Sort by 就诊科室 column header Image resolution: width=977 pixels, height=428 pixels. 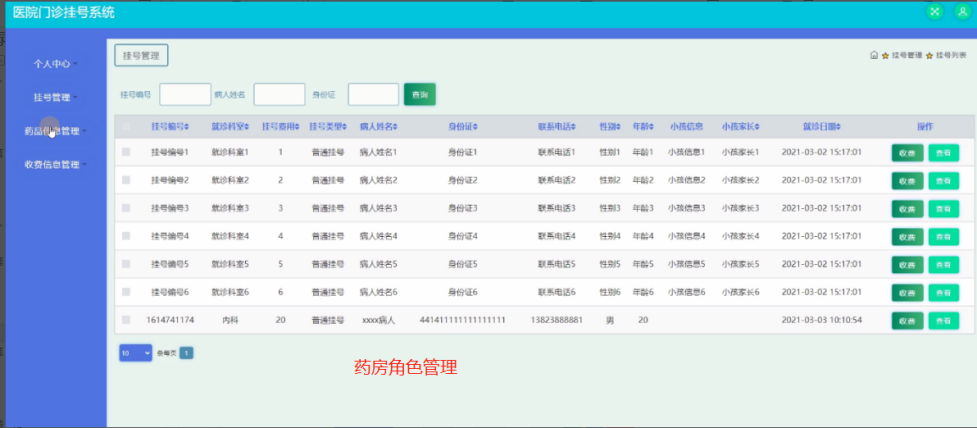tap(230, 126)
